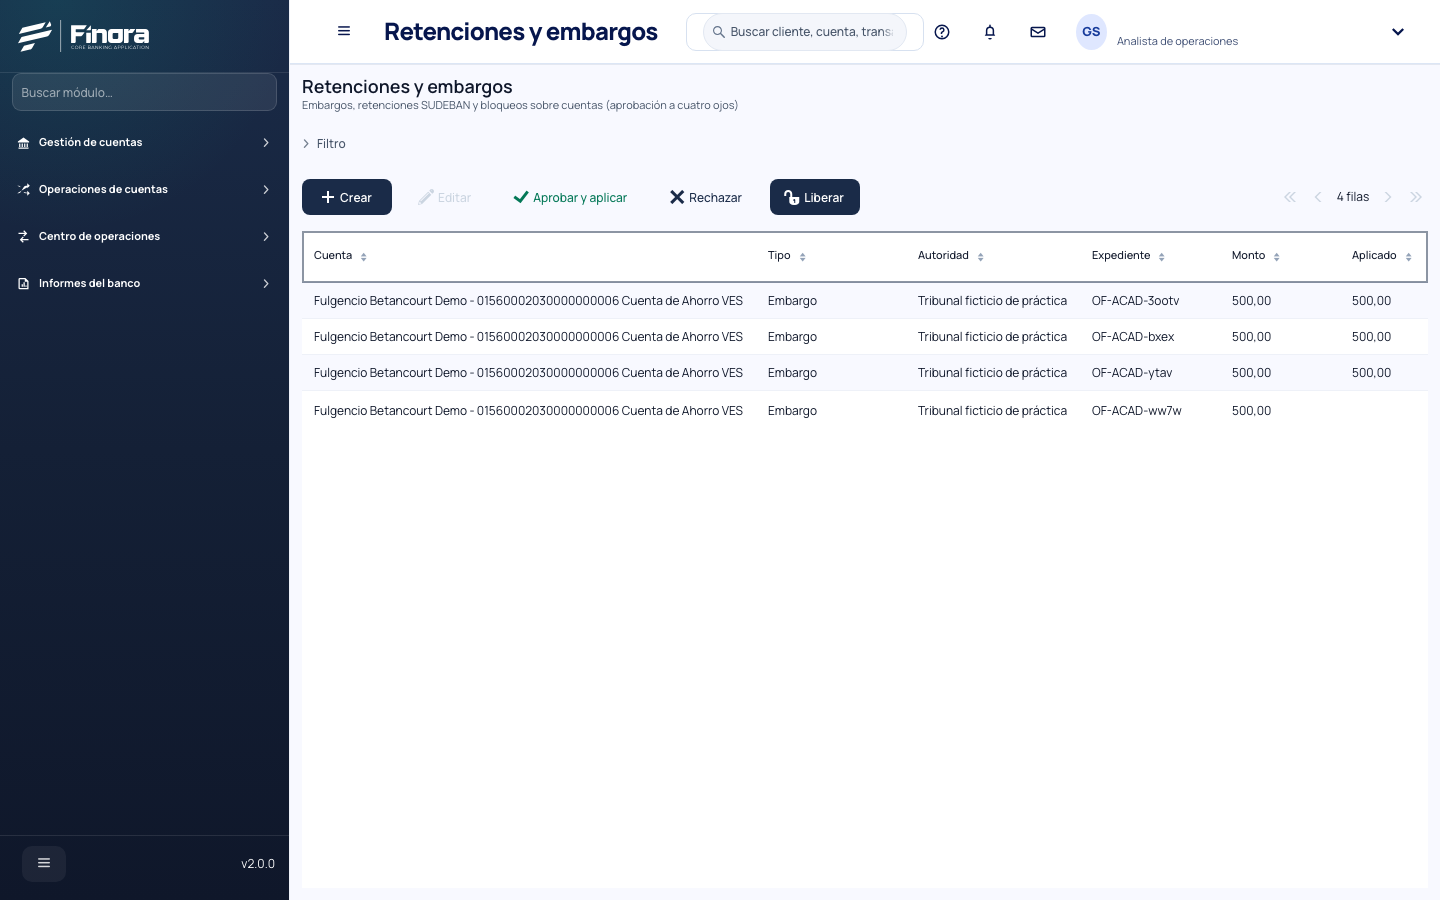Open Centro de operaciones menu

pyautogui.click(x=144, y=237)
